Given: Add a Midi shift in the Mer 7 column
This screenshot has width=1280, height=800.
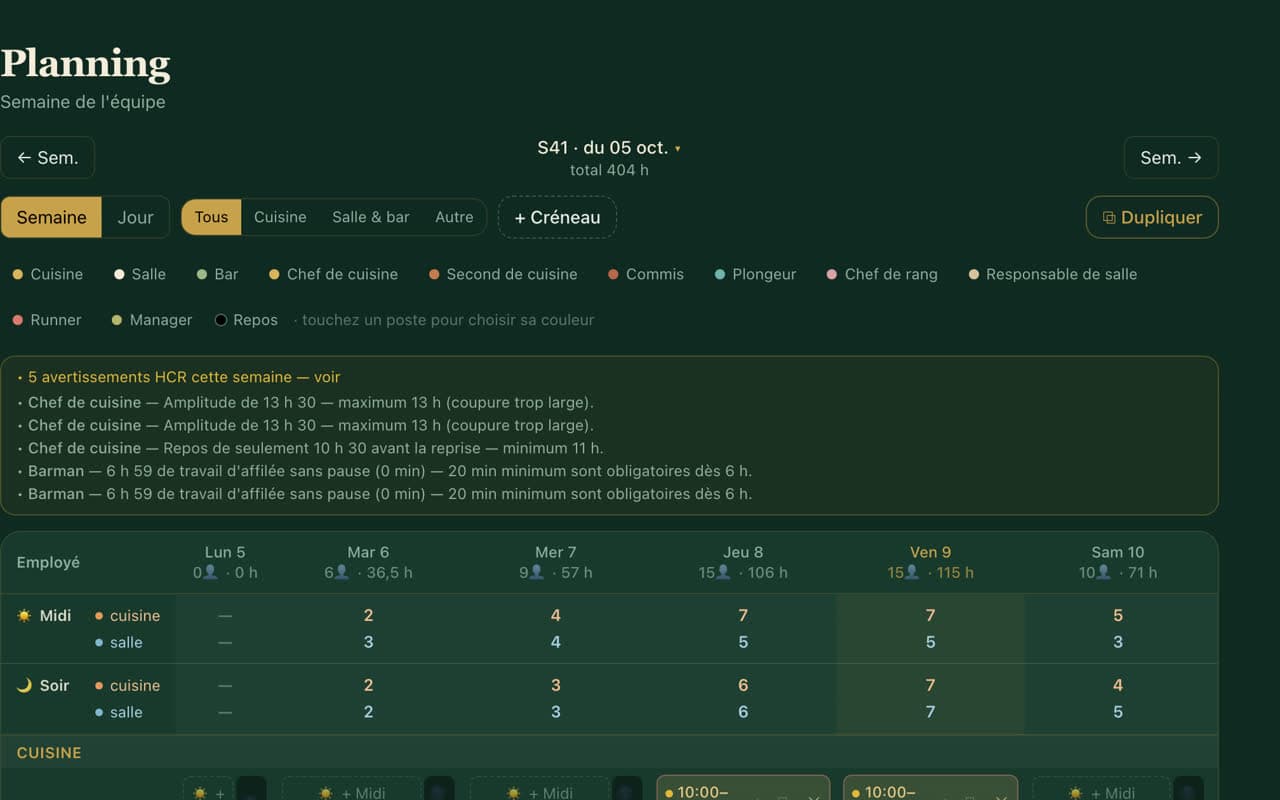Looking at the screenshot, I should tap(538, 792).
